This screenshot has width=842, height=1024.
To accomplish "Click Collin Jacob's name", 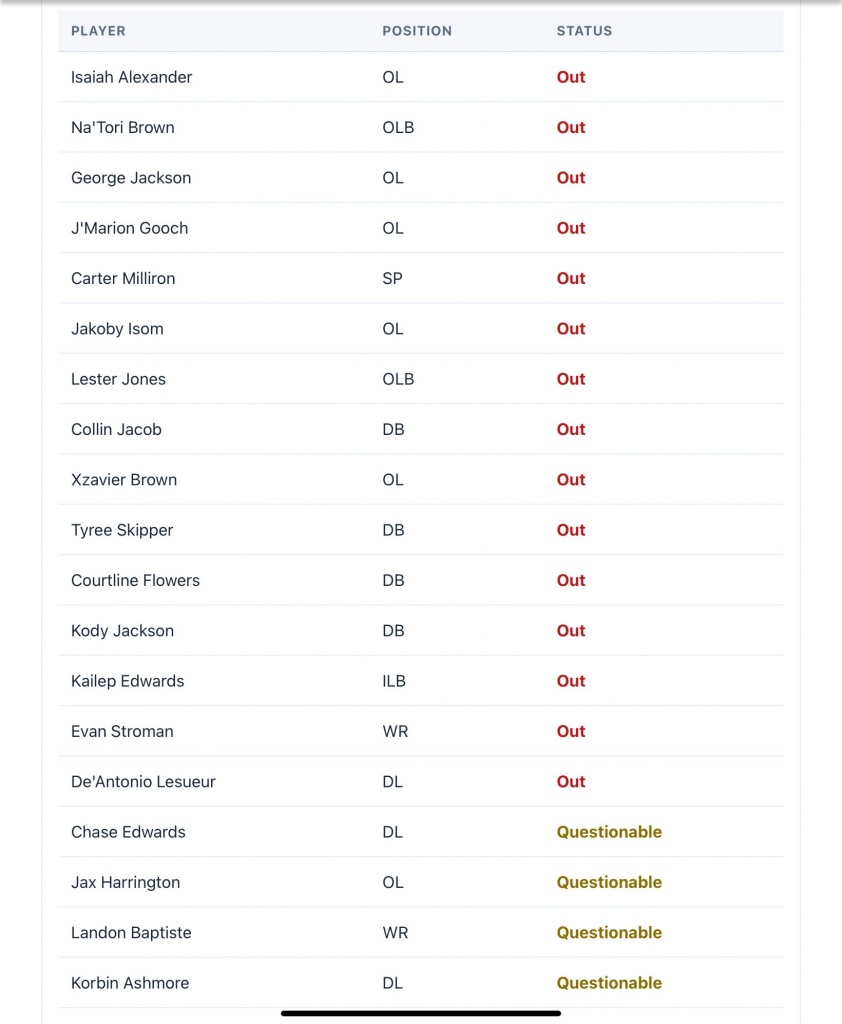I will [x=116, y=430].
